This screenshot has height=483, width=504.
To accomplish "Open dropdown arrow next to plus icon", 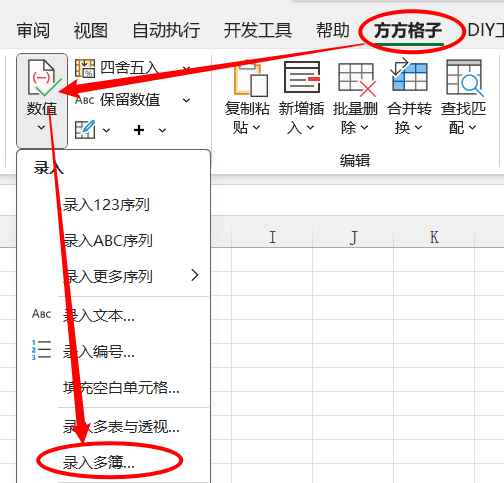I will (x=162, y=130).
